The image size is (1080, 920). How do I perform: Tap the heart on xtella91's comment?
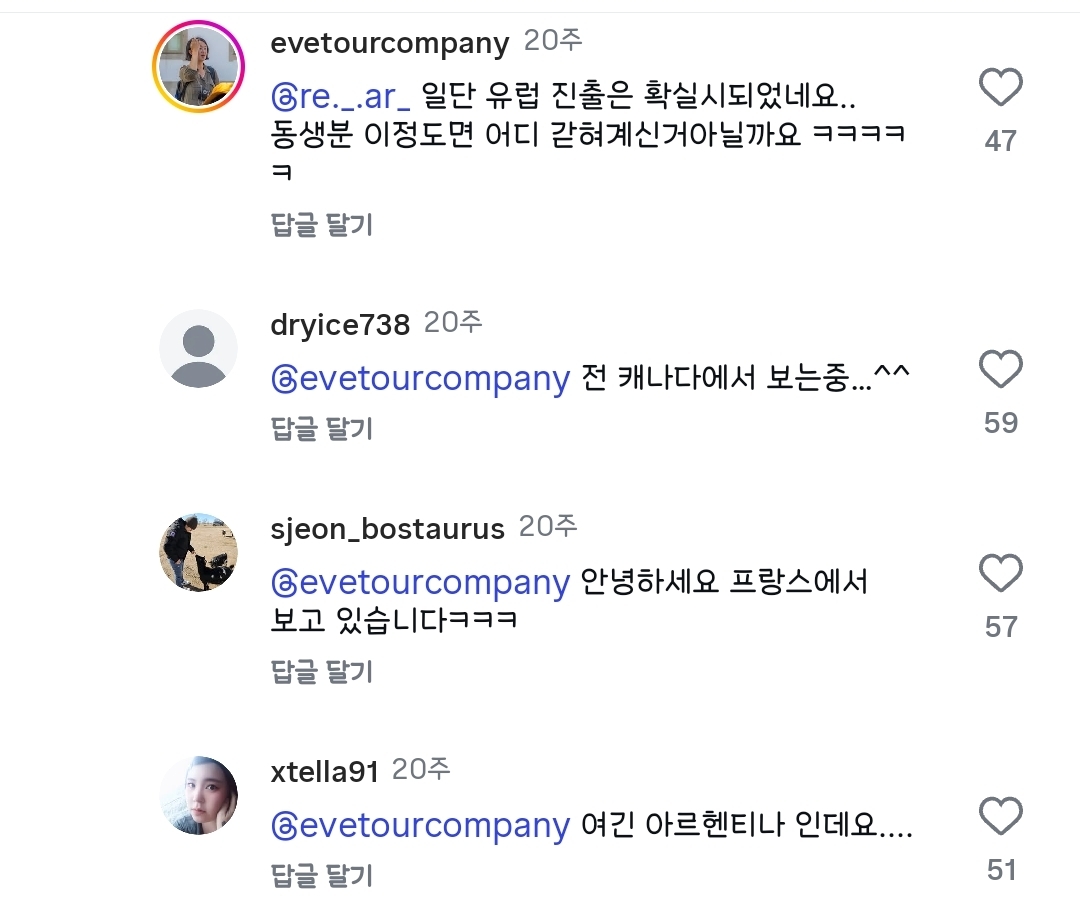coord(1000,817)
